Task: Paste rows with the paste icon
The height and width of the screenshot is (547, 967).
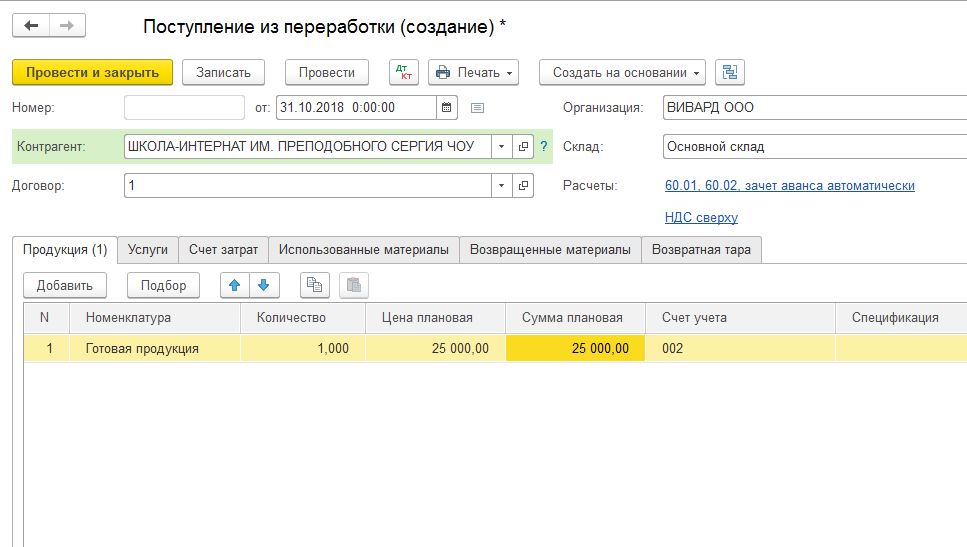Action: pos(353,285)
